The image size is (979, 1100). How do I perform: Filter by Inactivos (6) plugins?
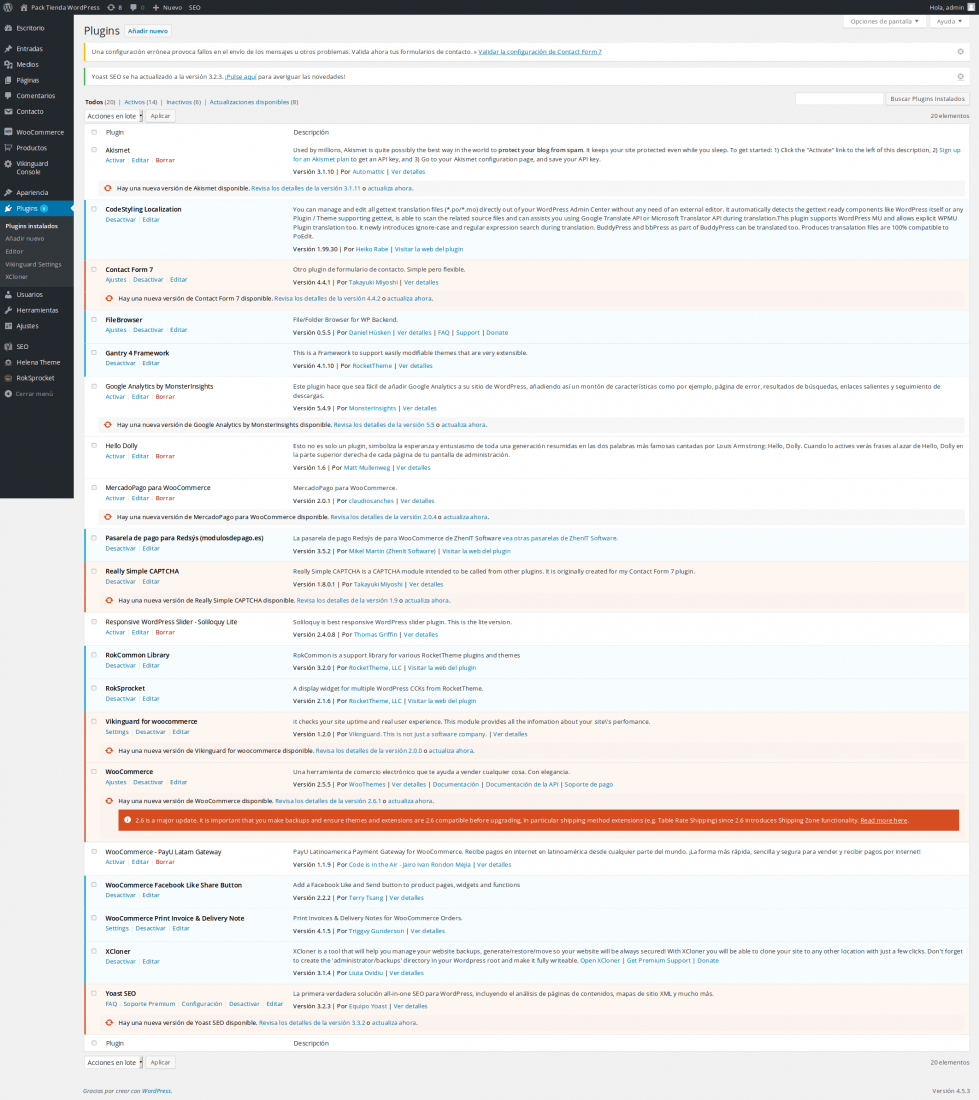pyautogui.click(x=184, y=102)
